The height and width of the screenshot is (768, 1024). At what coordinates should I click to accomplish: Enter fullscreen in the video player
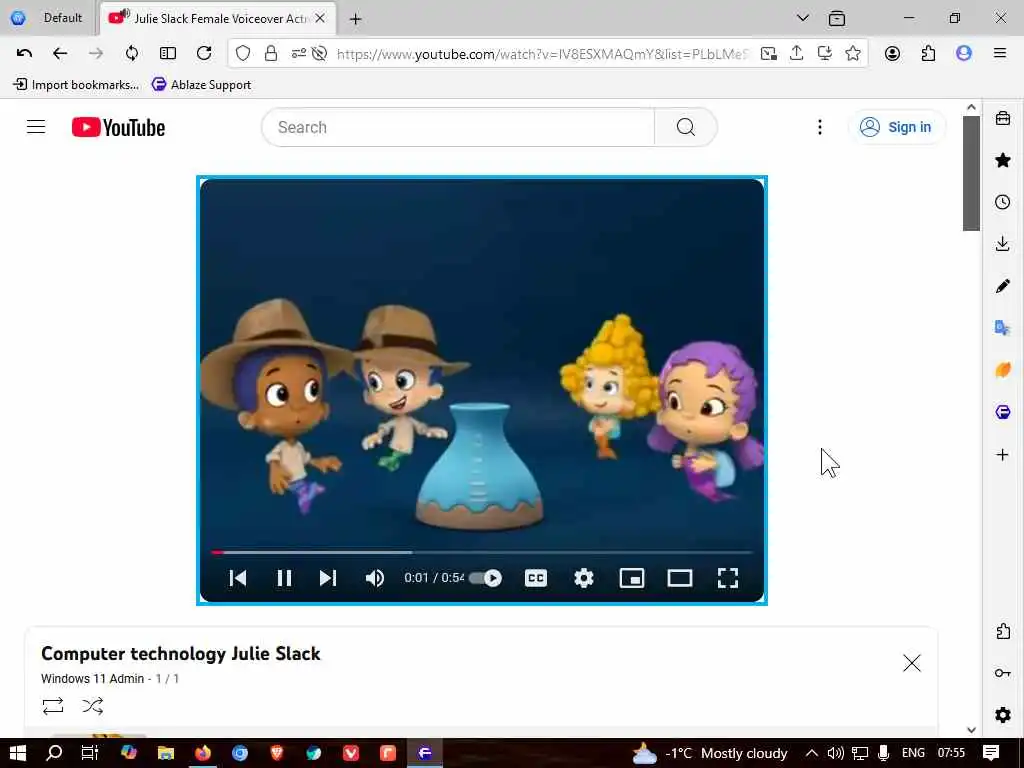point(728,578)
